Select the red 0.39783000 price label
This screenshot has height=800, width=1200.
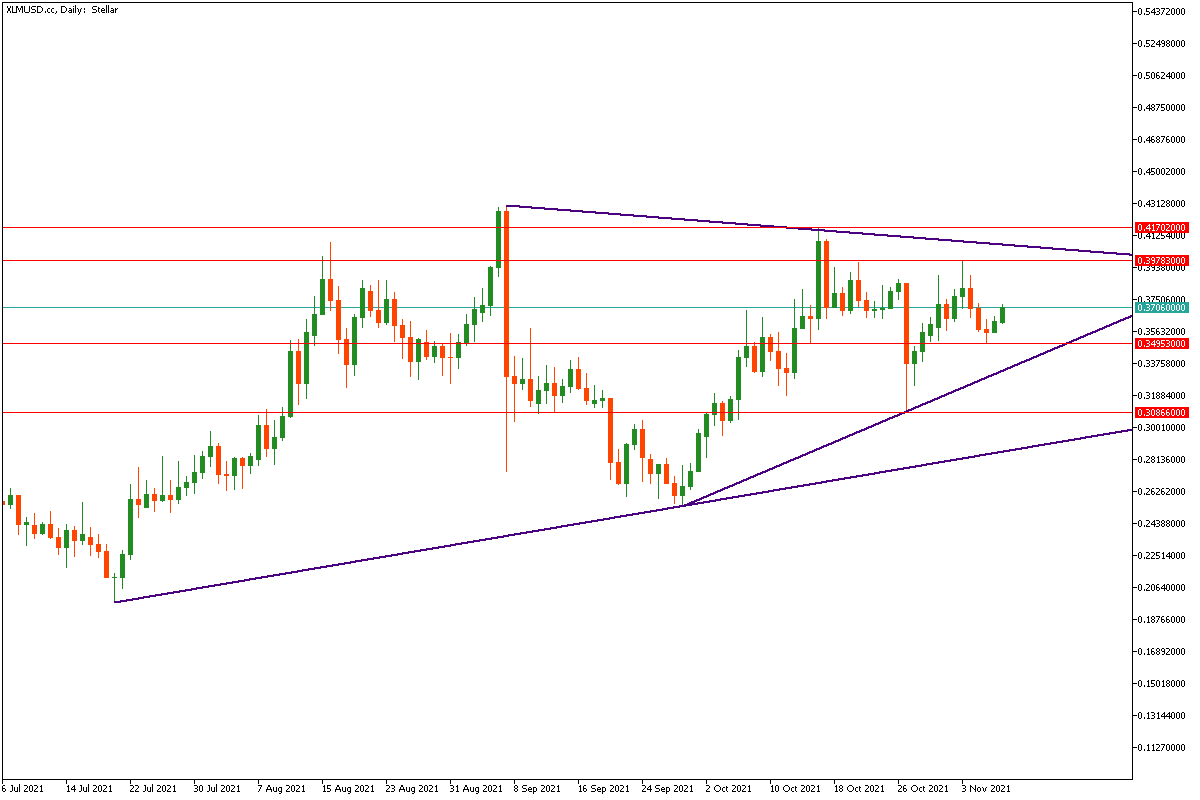pos(1161,260)
